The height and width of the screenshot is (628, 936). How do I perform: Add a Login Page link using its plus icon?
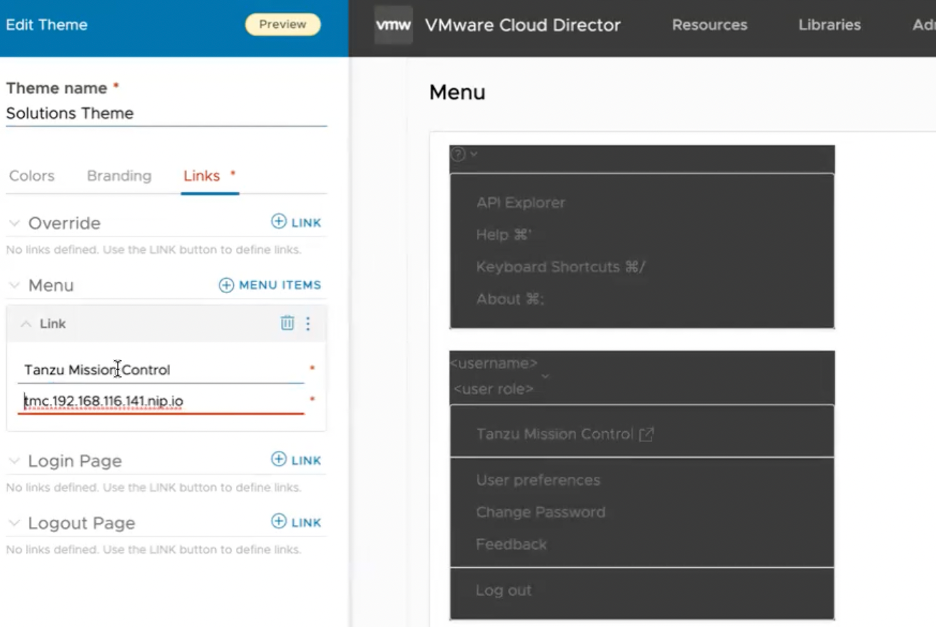[x=296, y=460]
